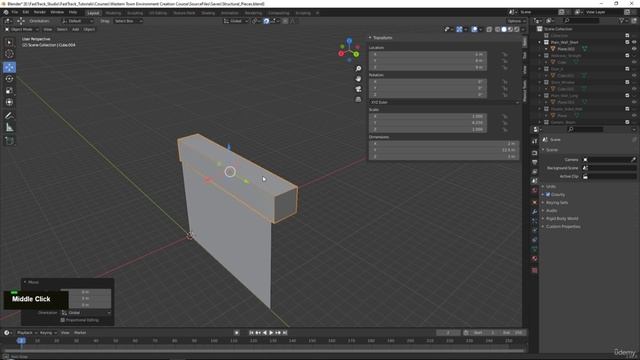The height and width of the screenshot is (360, 640).
Task: Switch perspective/orthographic with grid icon
Action: [358, 99]
